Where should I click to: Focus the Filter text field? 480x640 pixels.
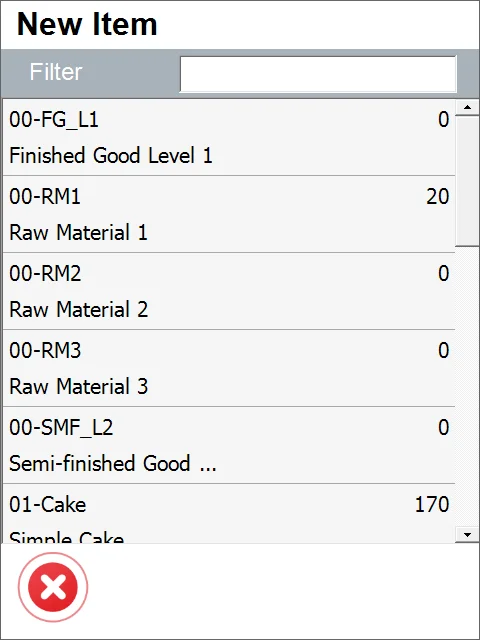[318, 74]
